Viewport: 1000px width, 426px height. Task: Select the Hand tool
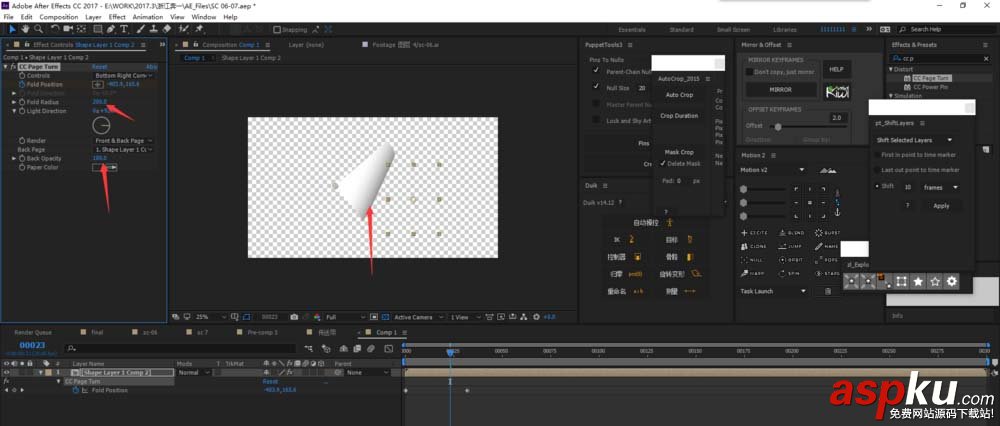[26, 29]
